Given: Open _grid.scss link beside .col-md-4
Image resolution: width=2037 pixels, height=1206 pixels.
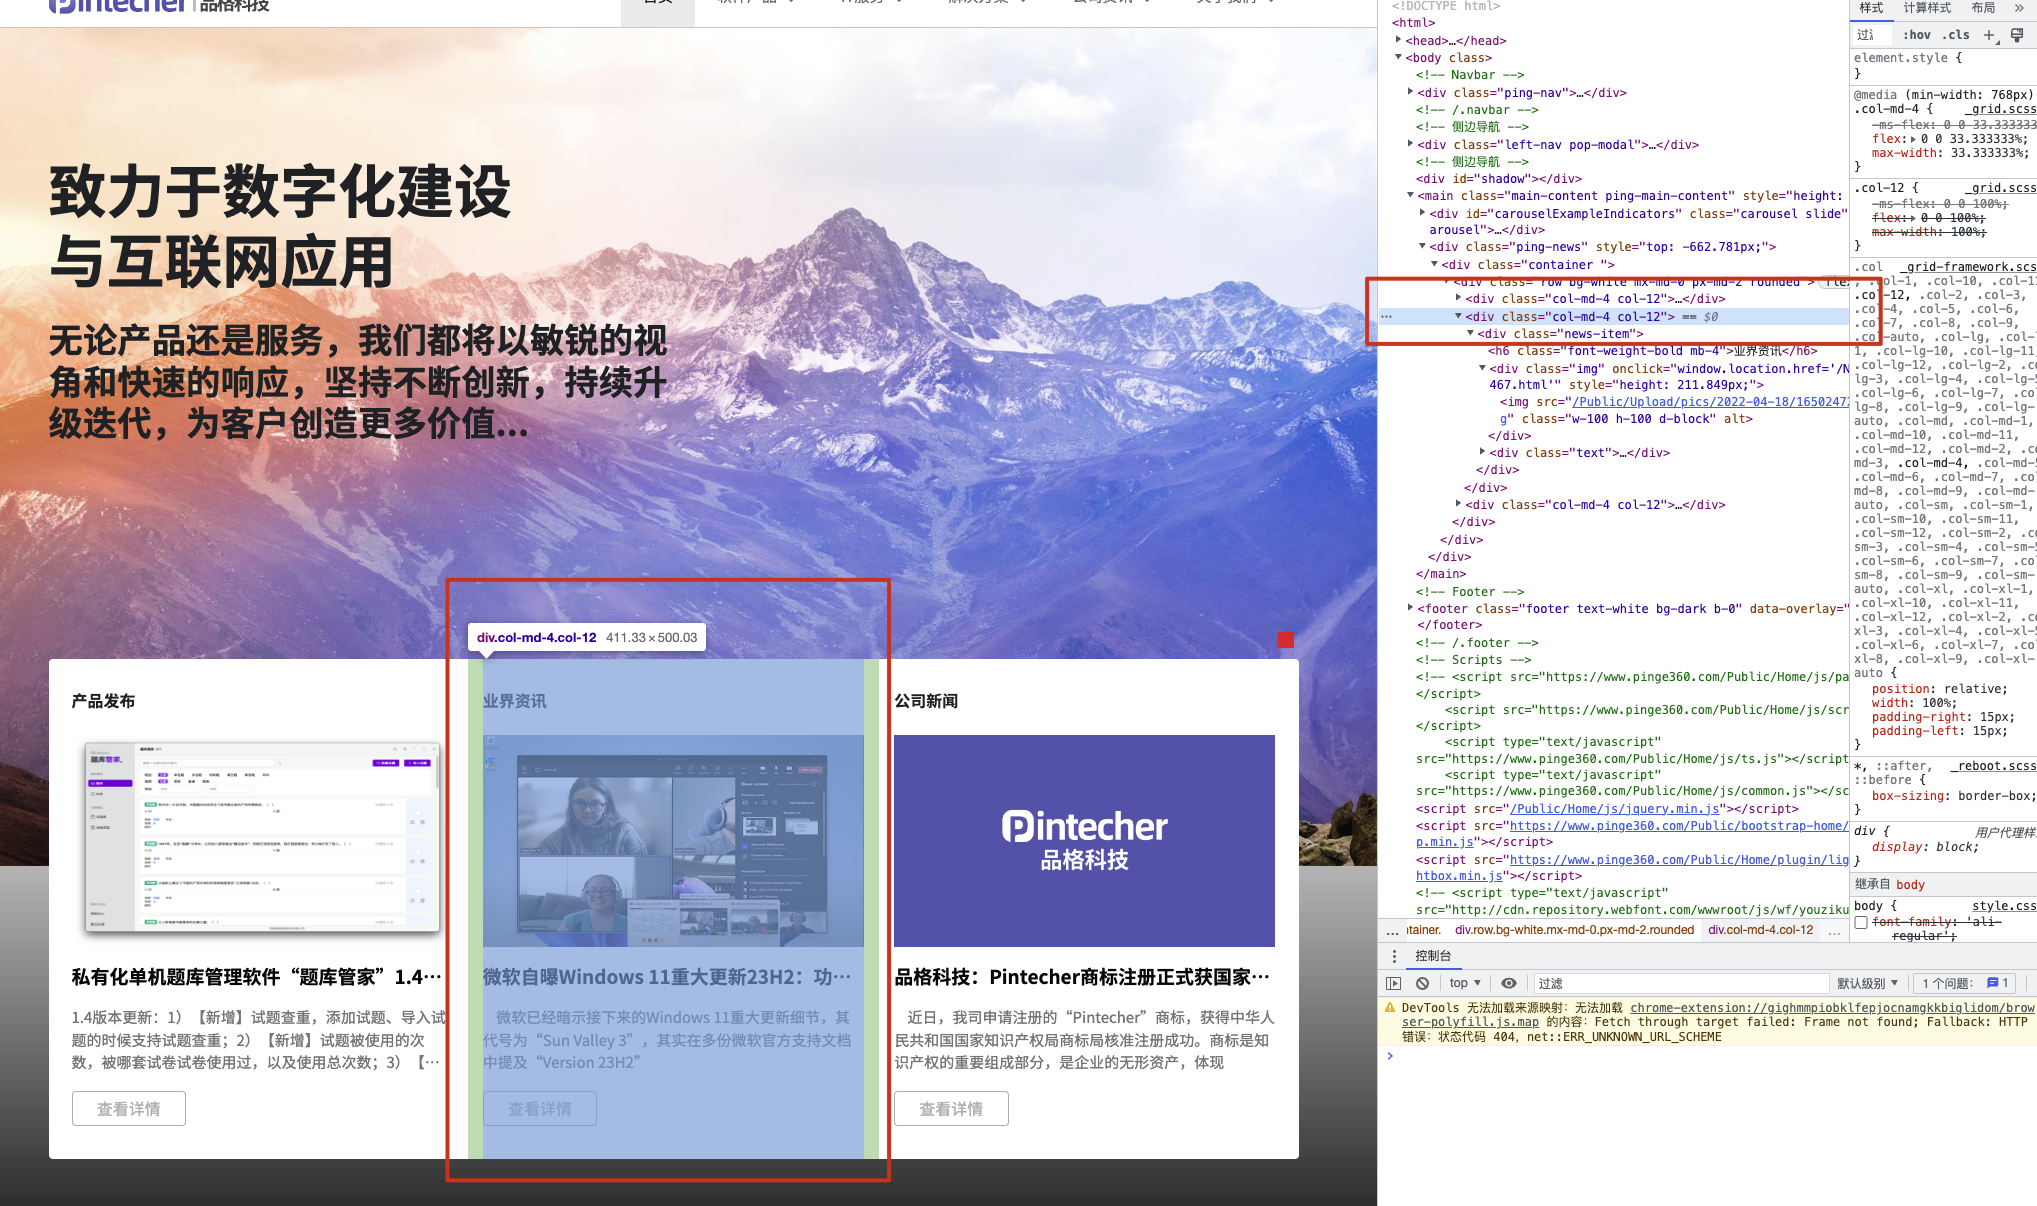Looking at the screenshot, I should pos(1999,109).
